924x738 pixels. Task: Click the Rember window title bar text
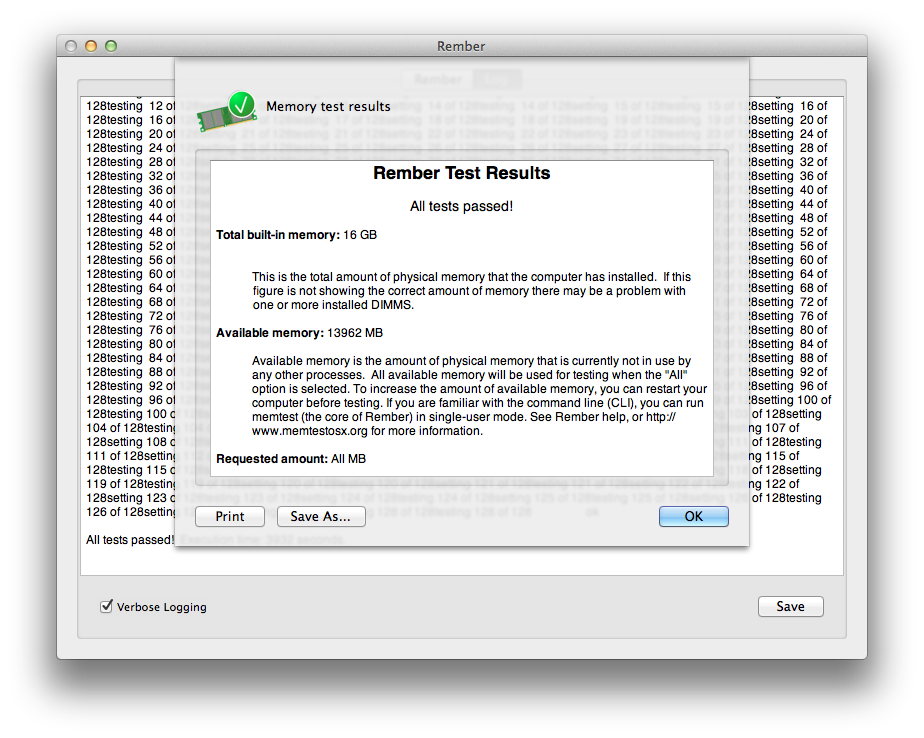461,46
